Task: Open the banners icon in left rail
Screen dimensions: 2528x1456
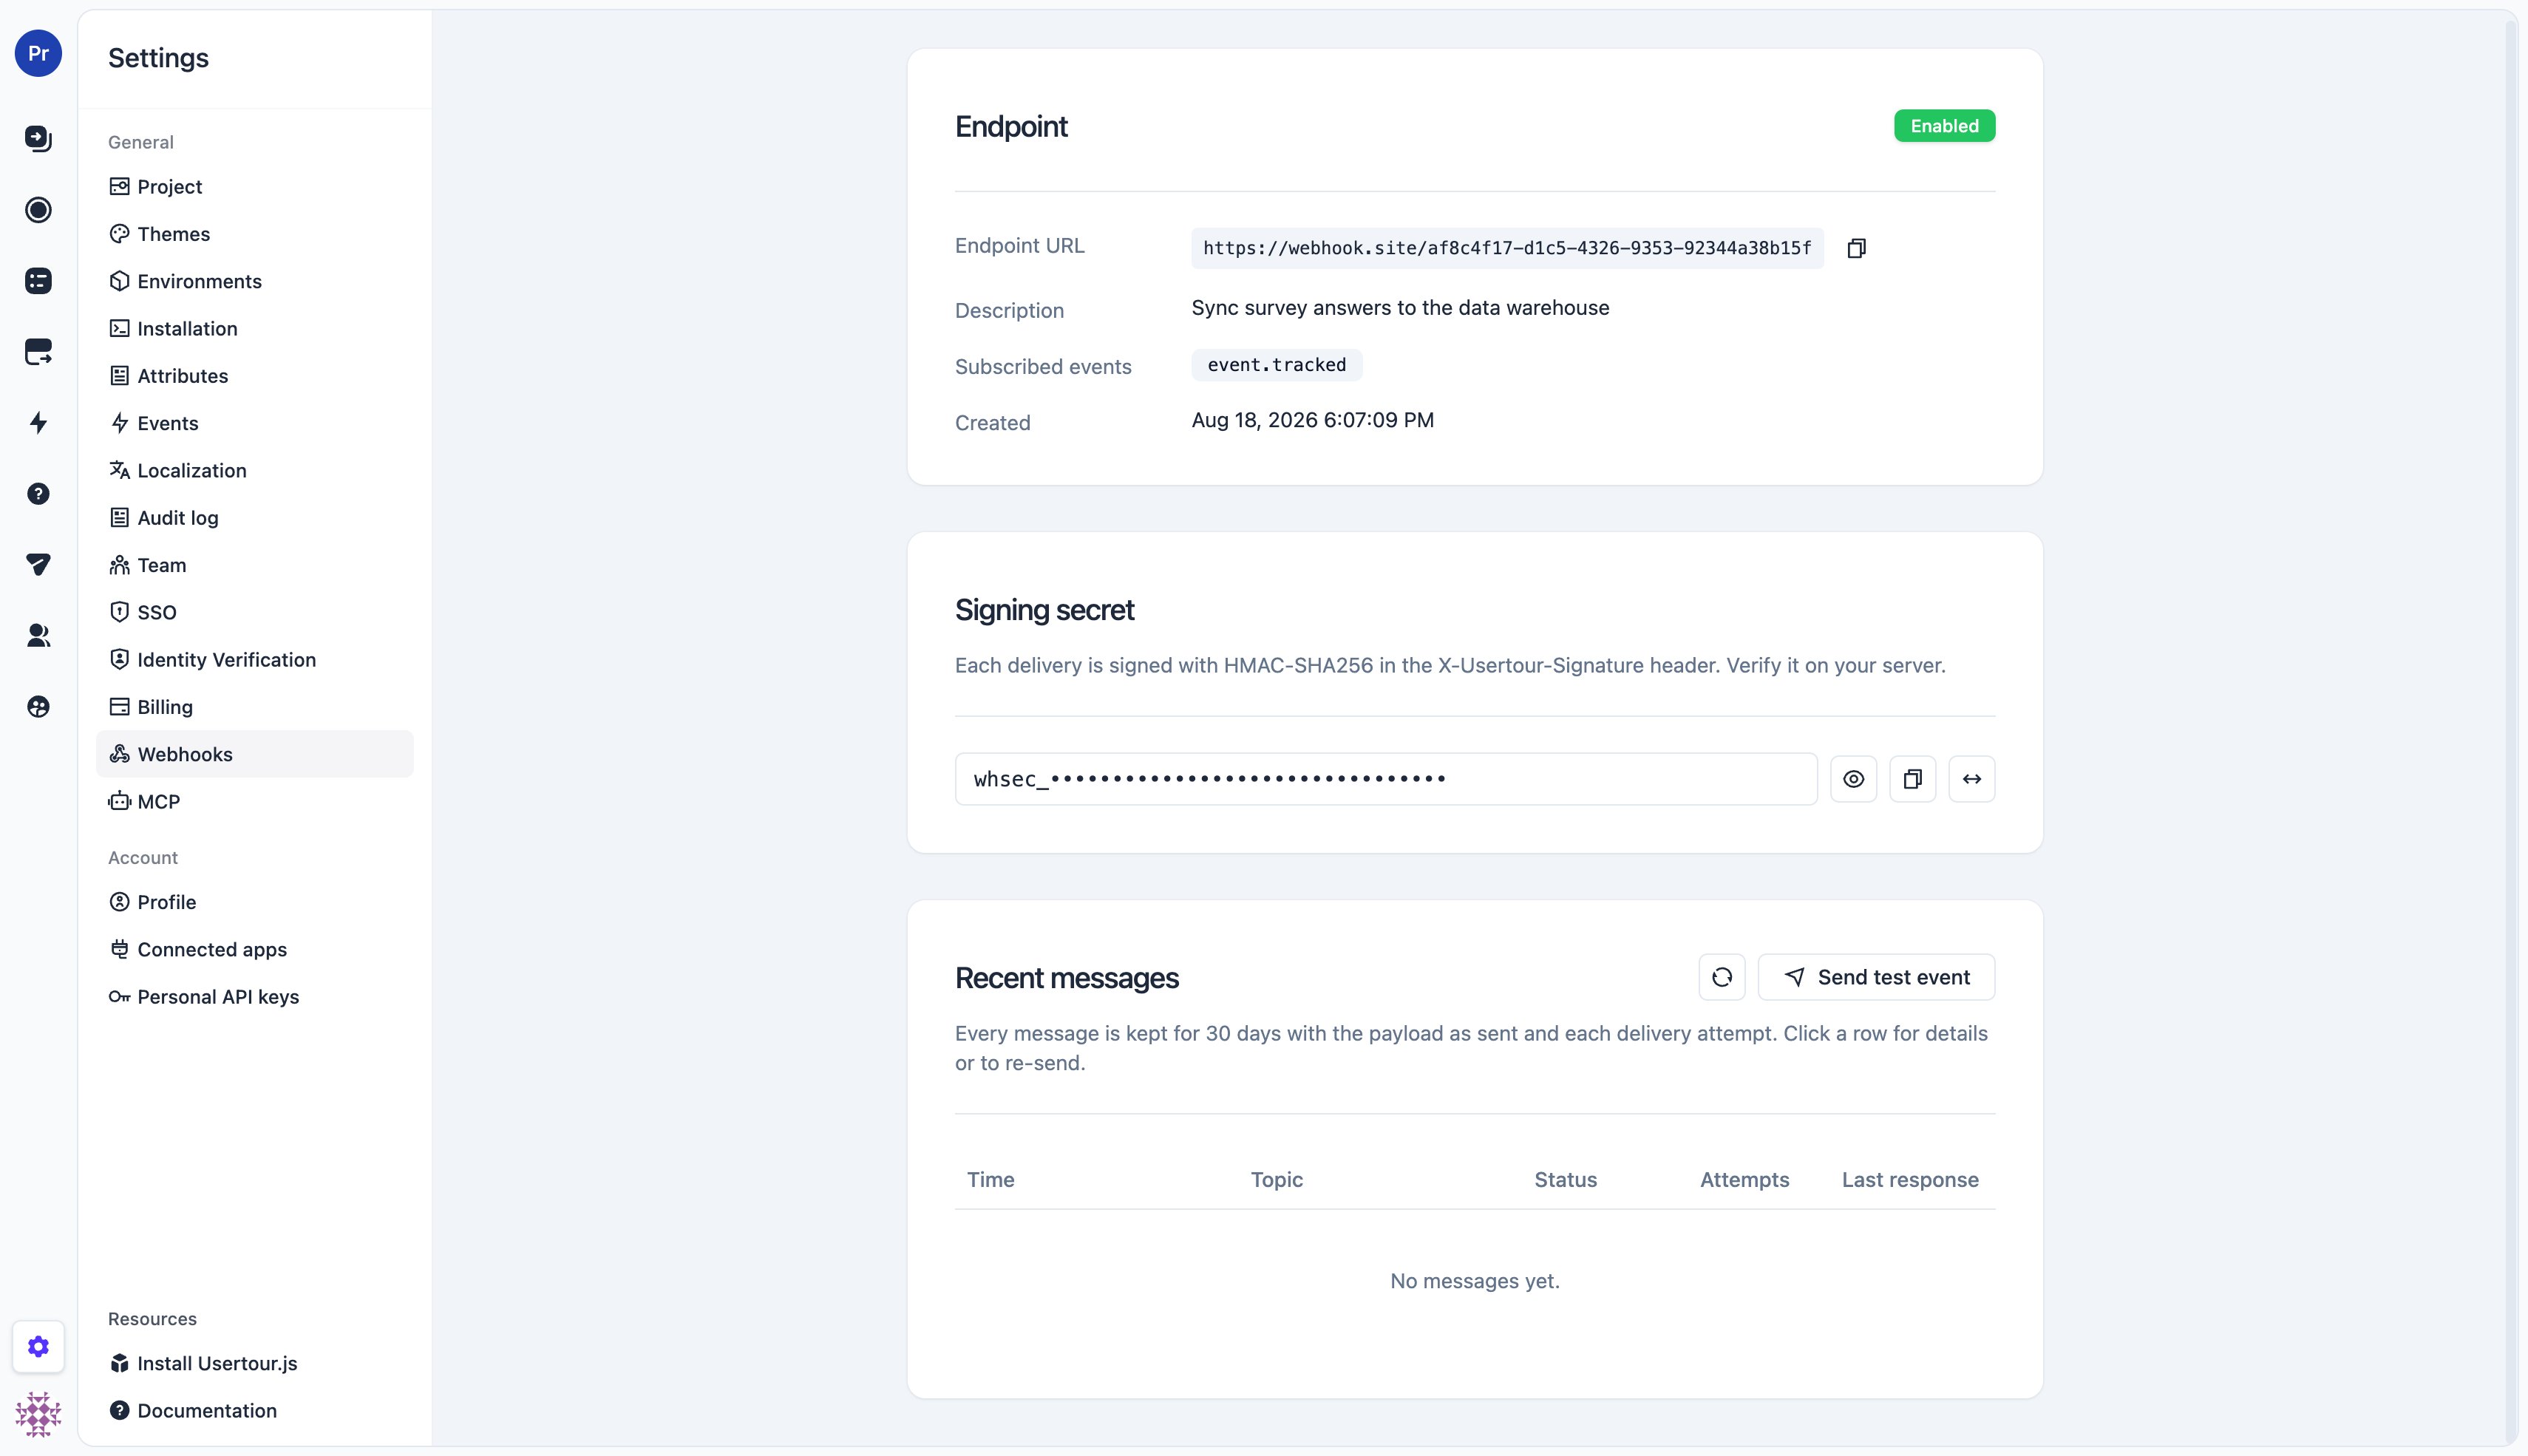Action: (x=38, y=351)
